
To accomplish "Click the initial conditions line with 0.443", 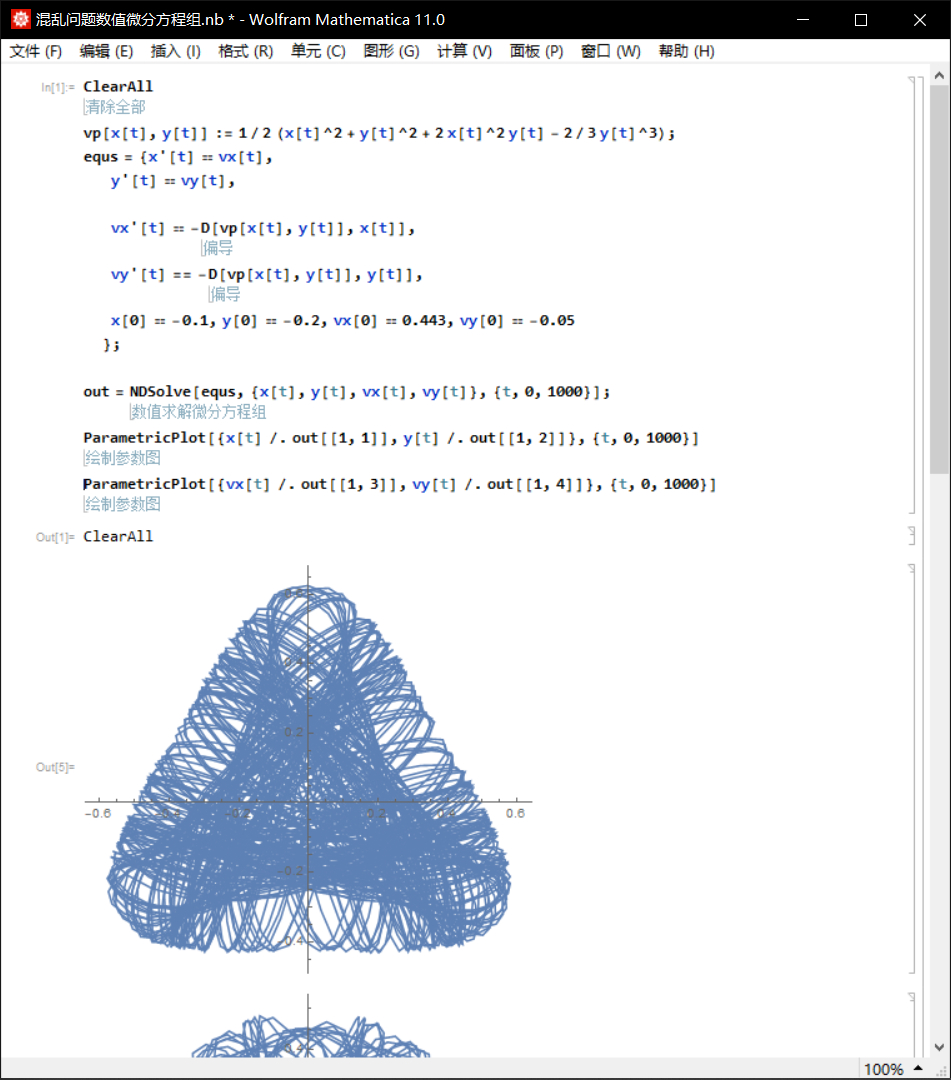I will (342, 320).
